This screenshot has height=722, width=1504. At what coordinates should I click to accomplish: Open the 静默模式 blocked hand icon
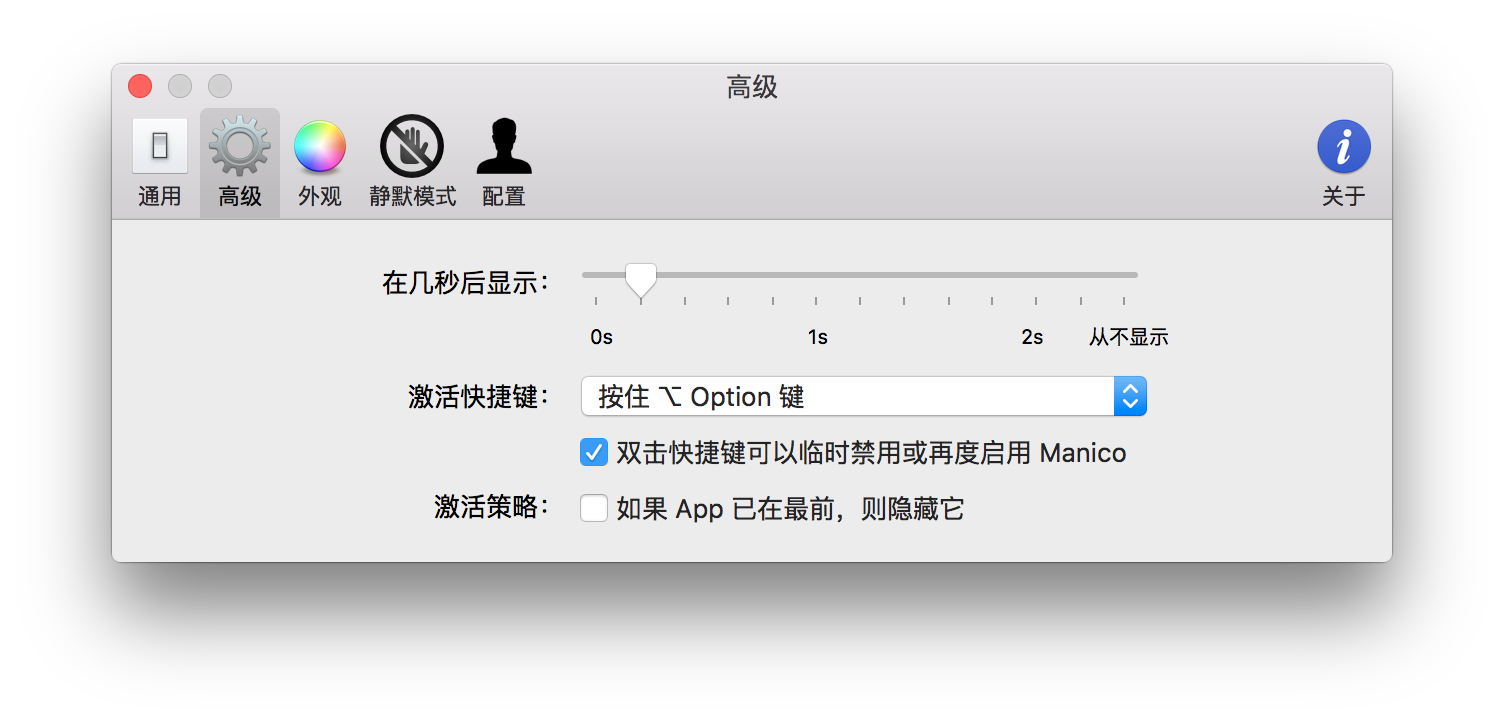pos(412,146)
